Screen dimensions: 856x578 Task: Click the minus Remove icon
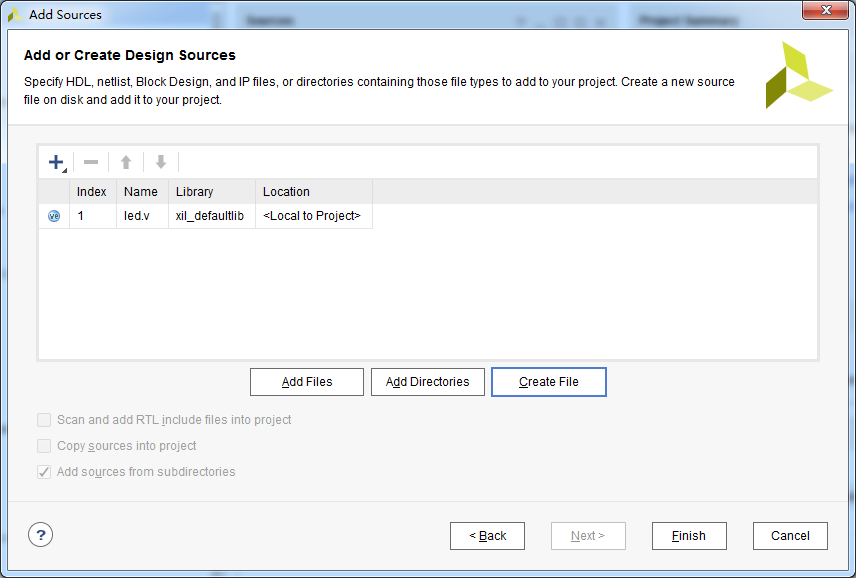tap(91, 162)
